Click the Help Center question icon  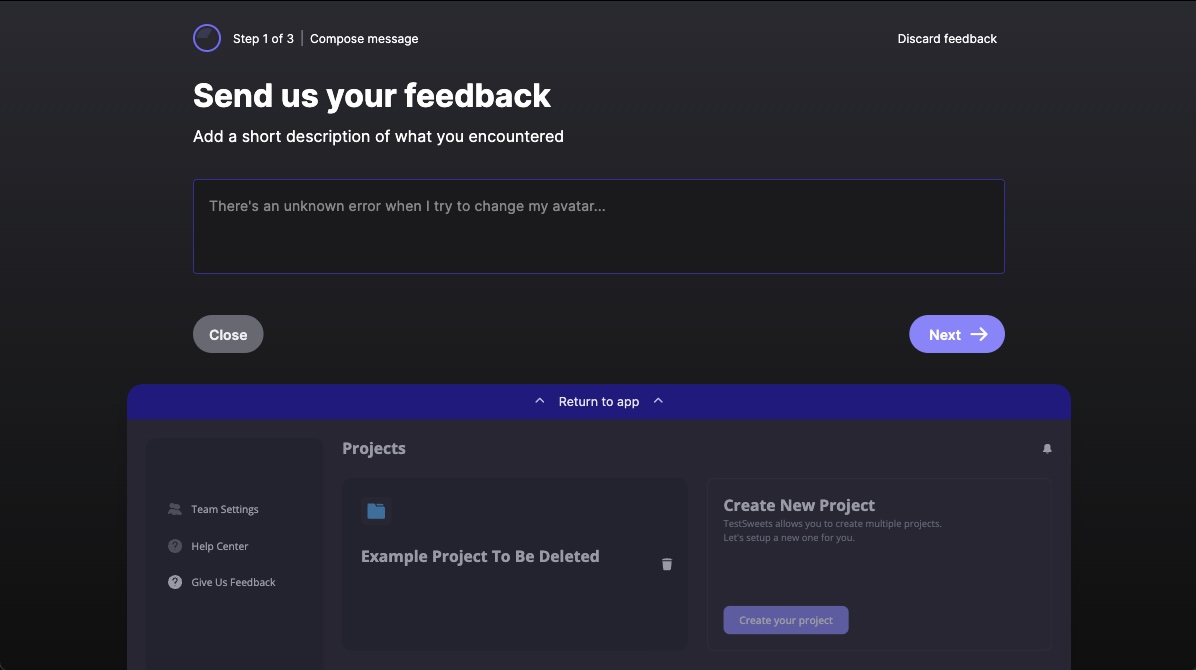(x=175, y=546)
